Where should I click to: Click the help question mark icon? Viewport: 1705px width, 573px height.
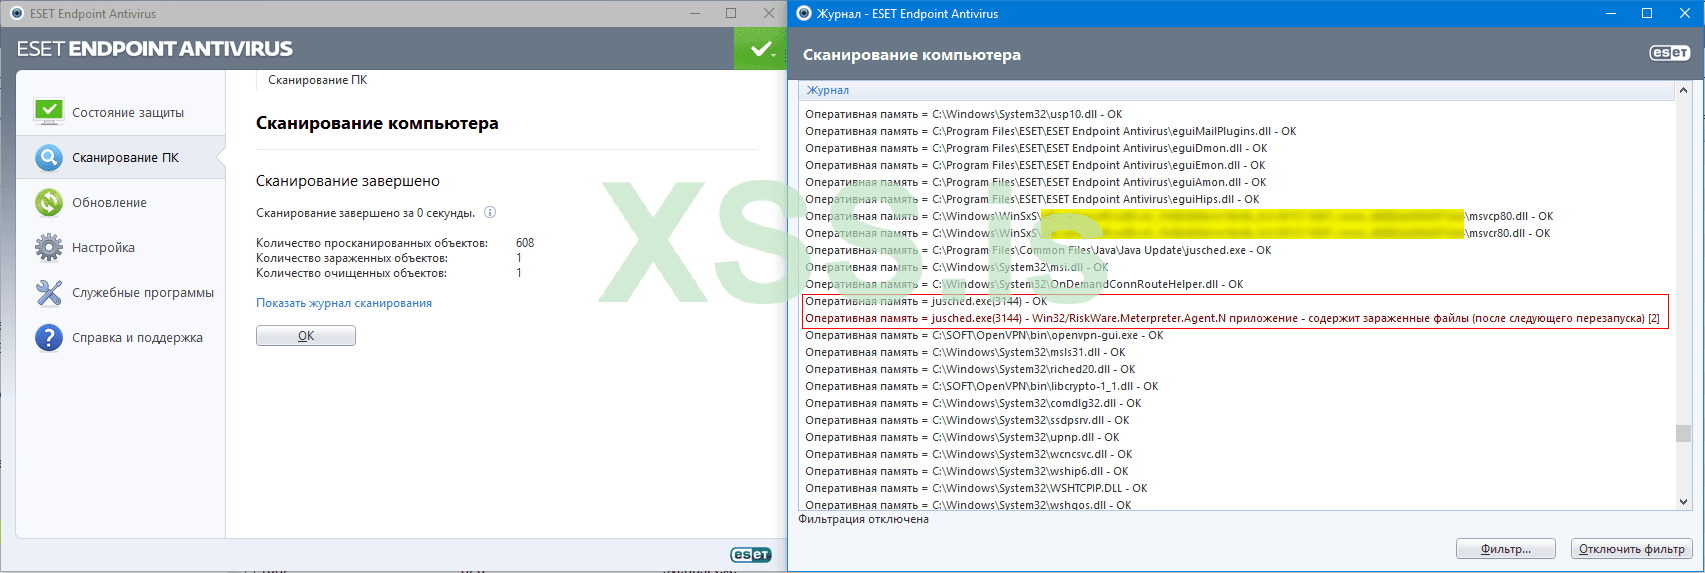pos(48,337)
